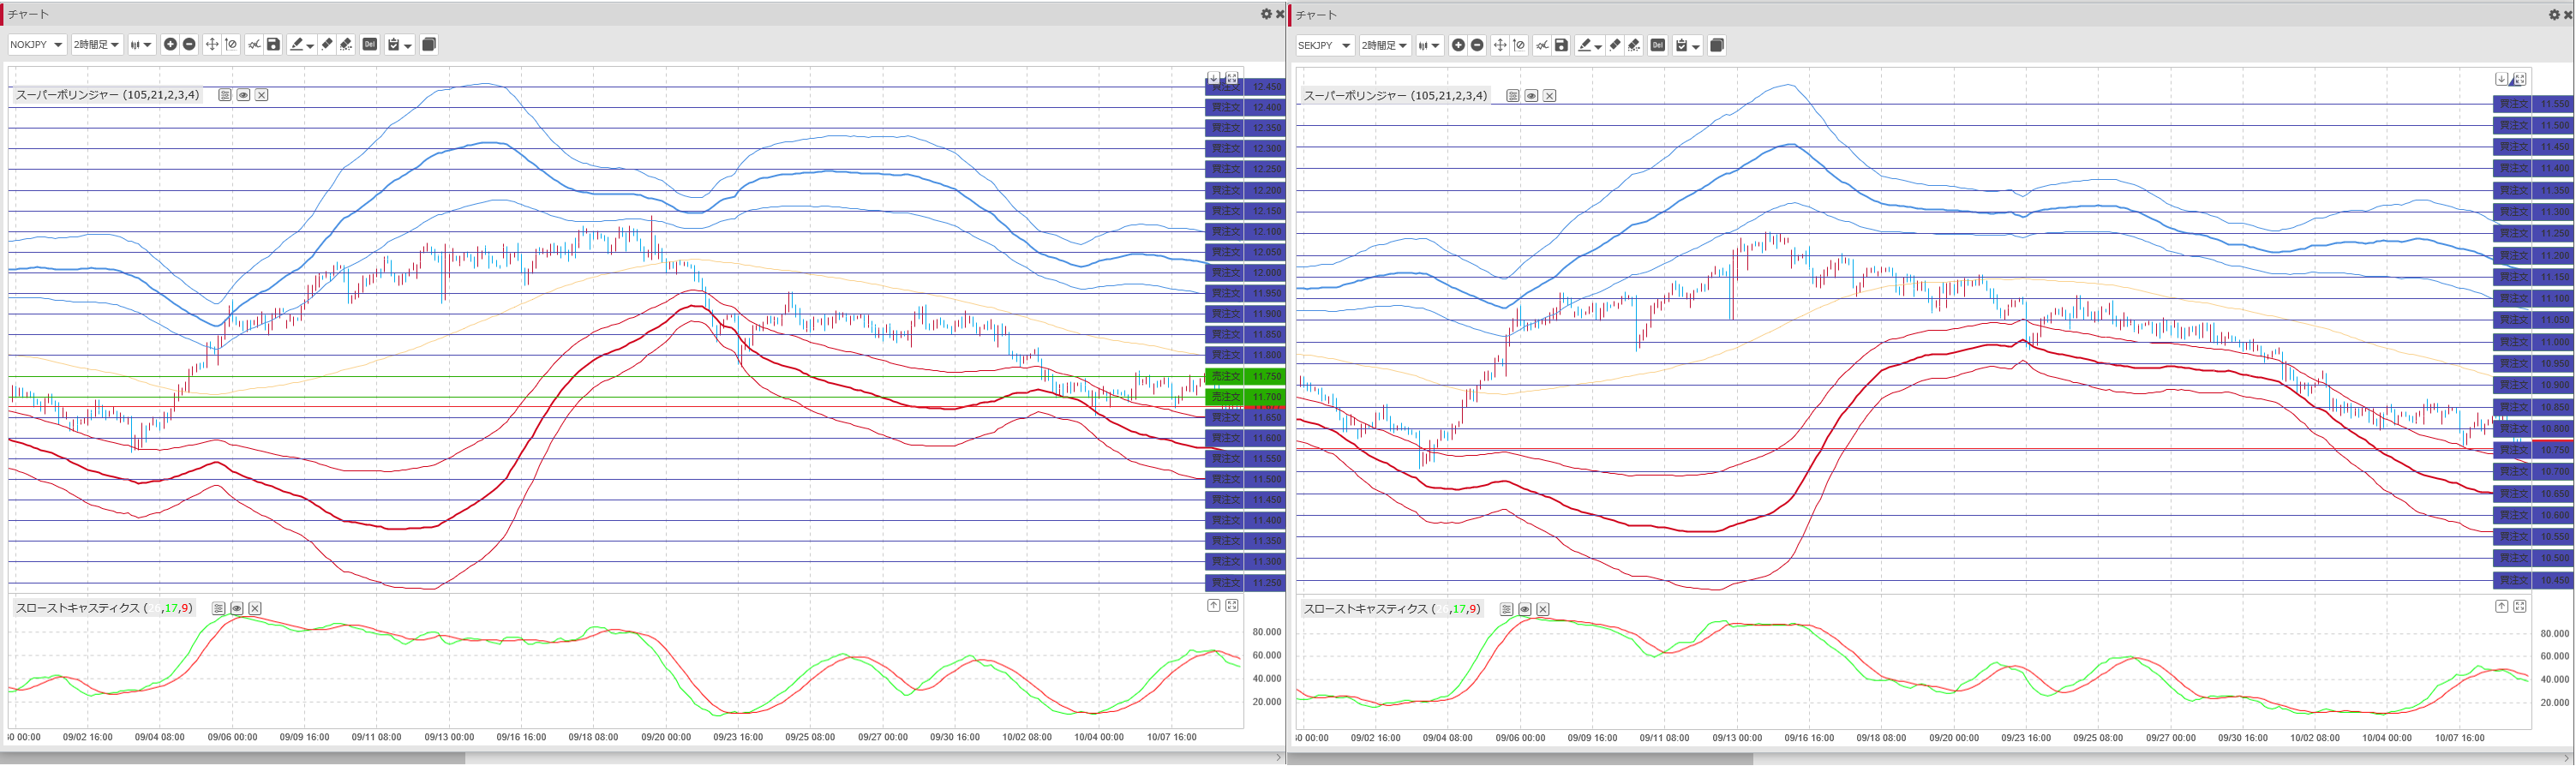Remove Slow Stochastics from the SEKJPY chart

pos(1543,609)
